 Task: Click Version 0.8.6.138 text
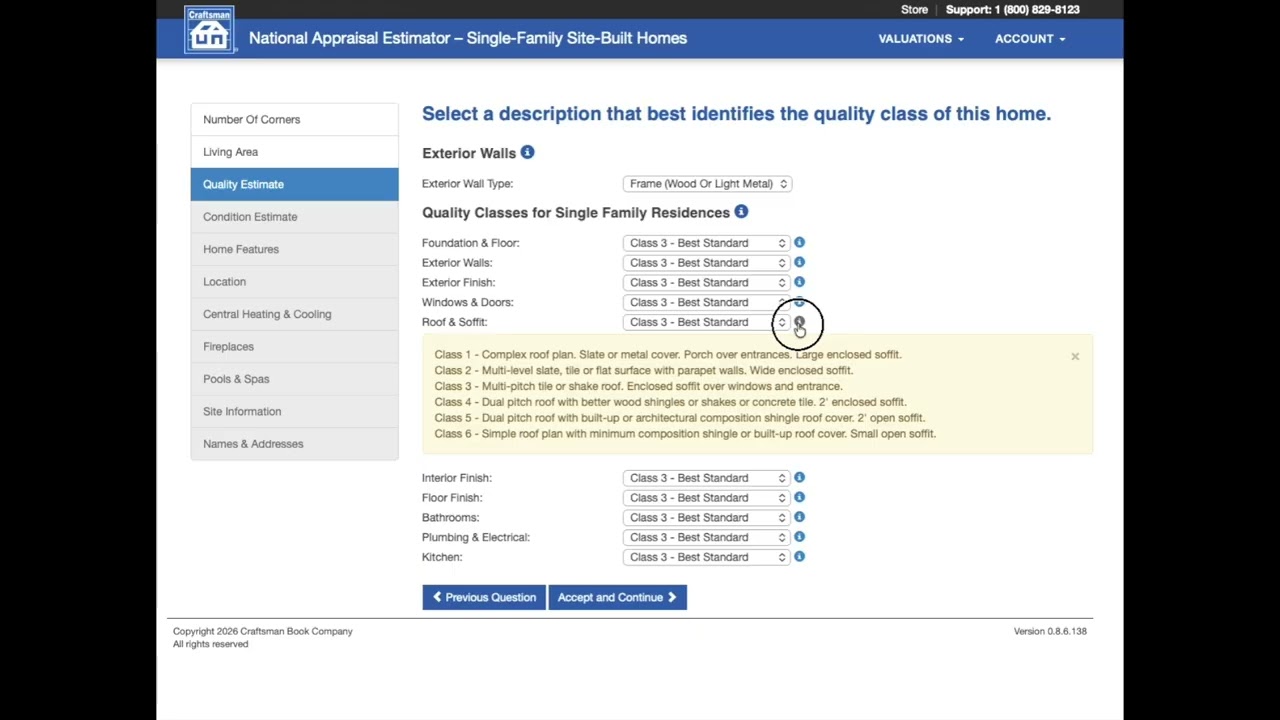pos(1050,631)
